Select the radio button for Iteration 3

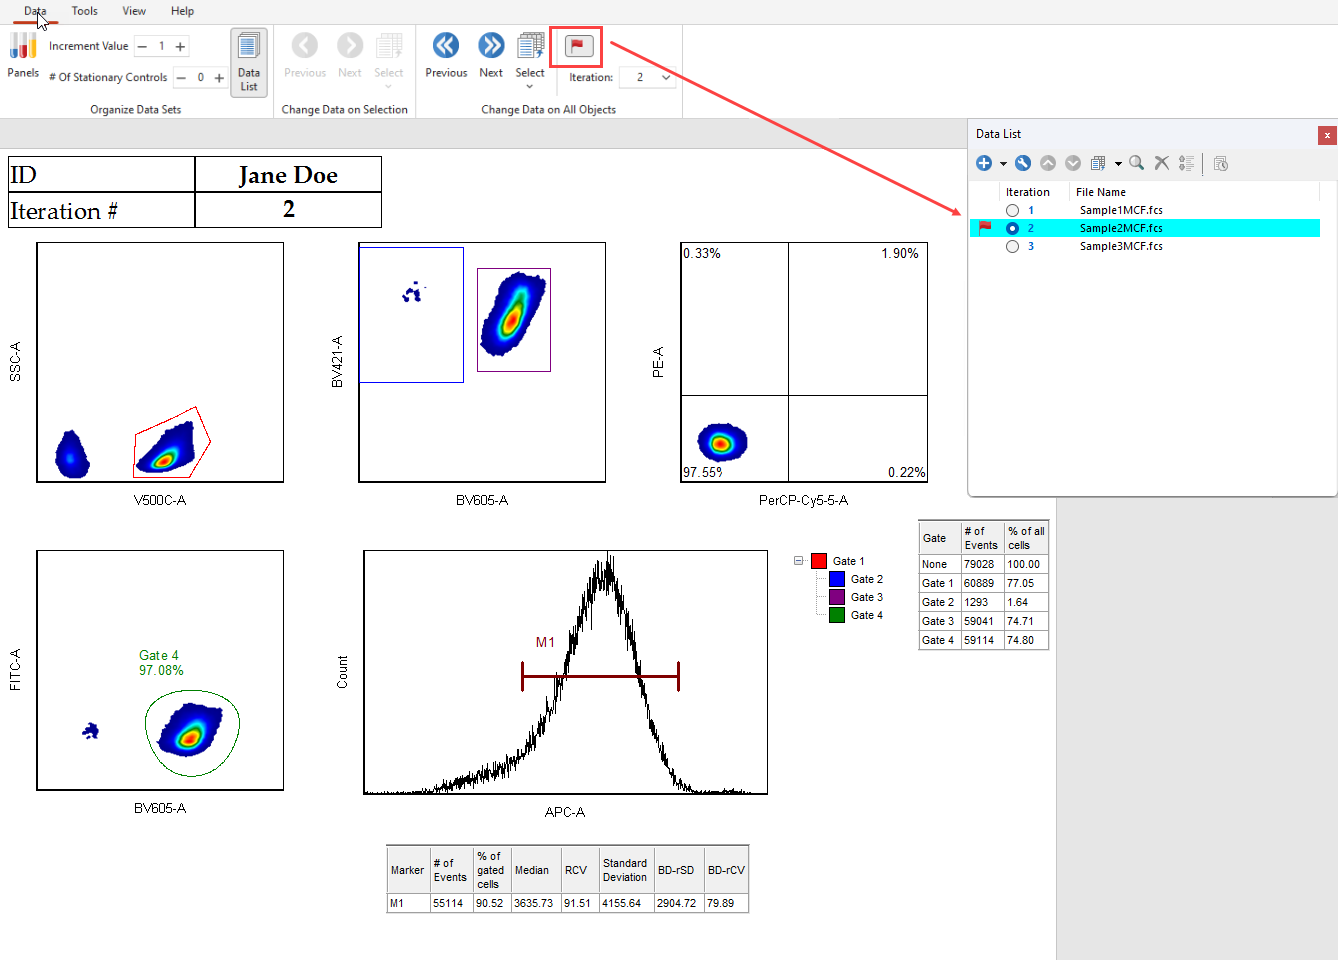point(1012,246)
